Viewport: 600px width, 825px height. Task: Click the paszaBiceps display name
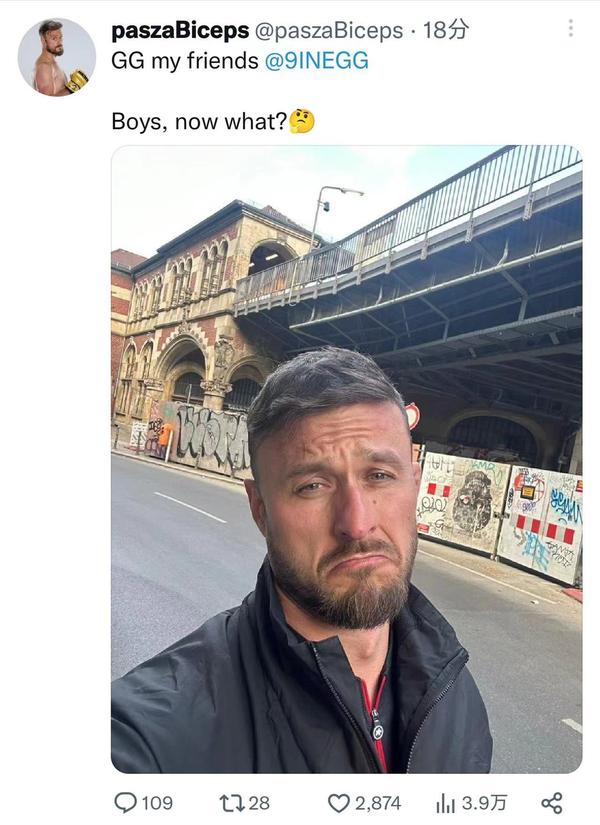click(x=180, y=31)
